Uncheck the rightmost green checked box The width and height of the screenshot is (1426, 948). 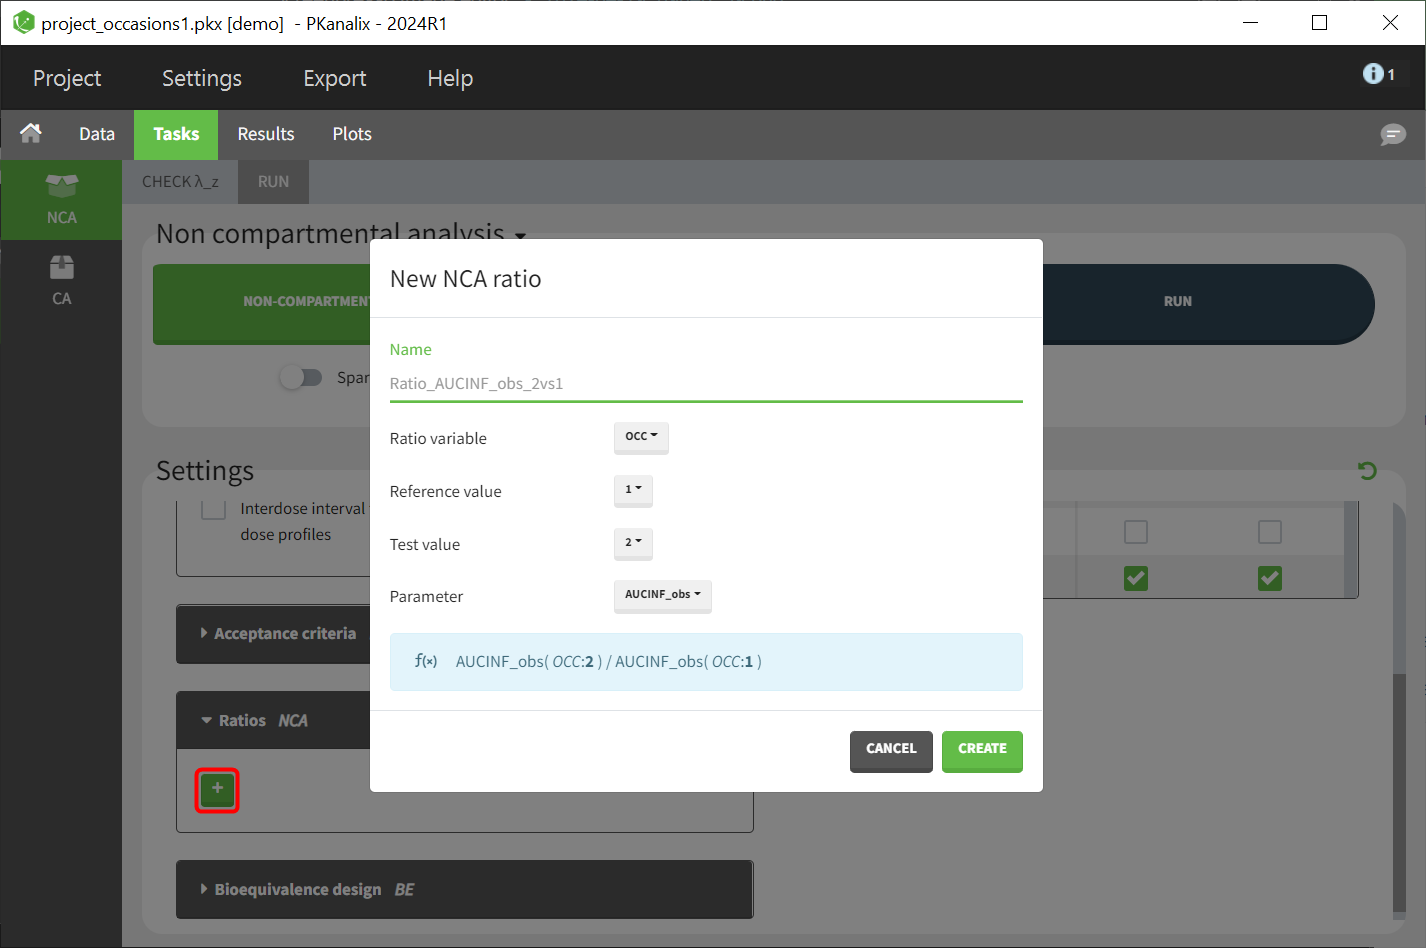pos(1269,578)
